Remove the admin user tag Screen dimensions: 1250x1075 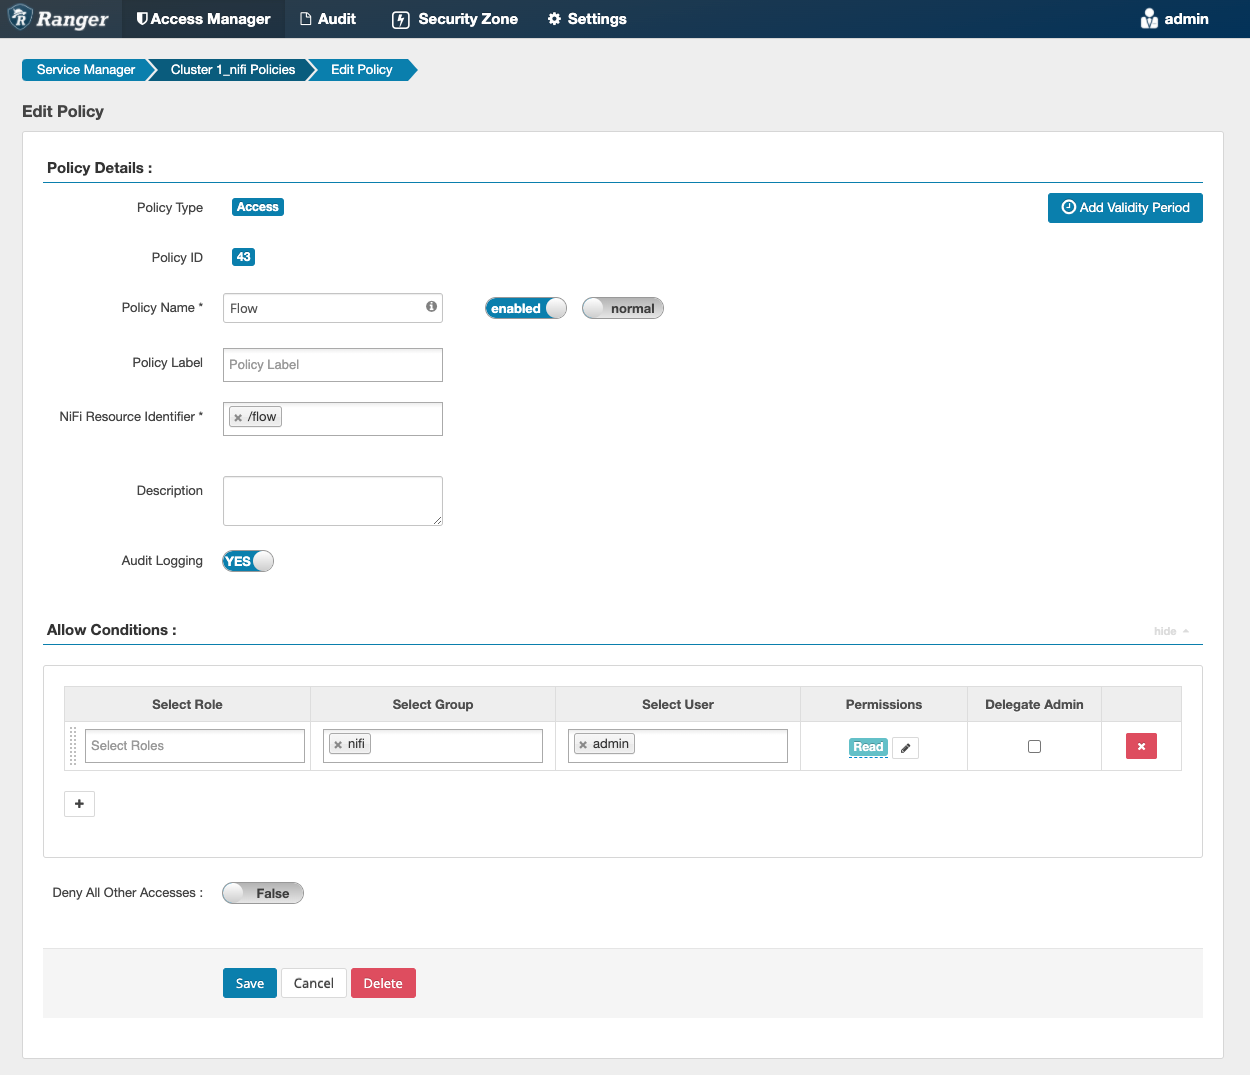(583, 745)
